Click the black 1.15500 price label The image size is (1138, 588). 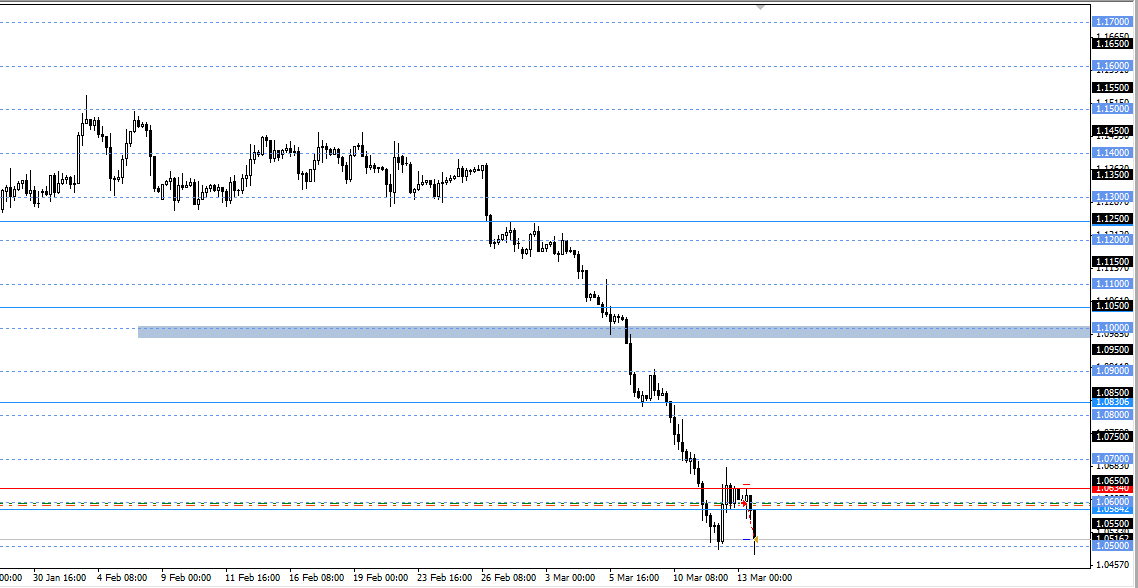pyautogui.click(x=1113, y=88)
